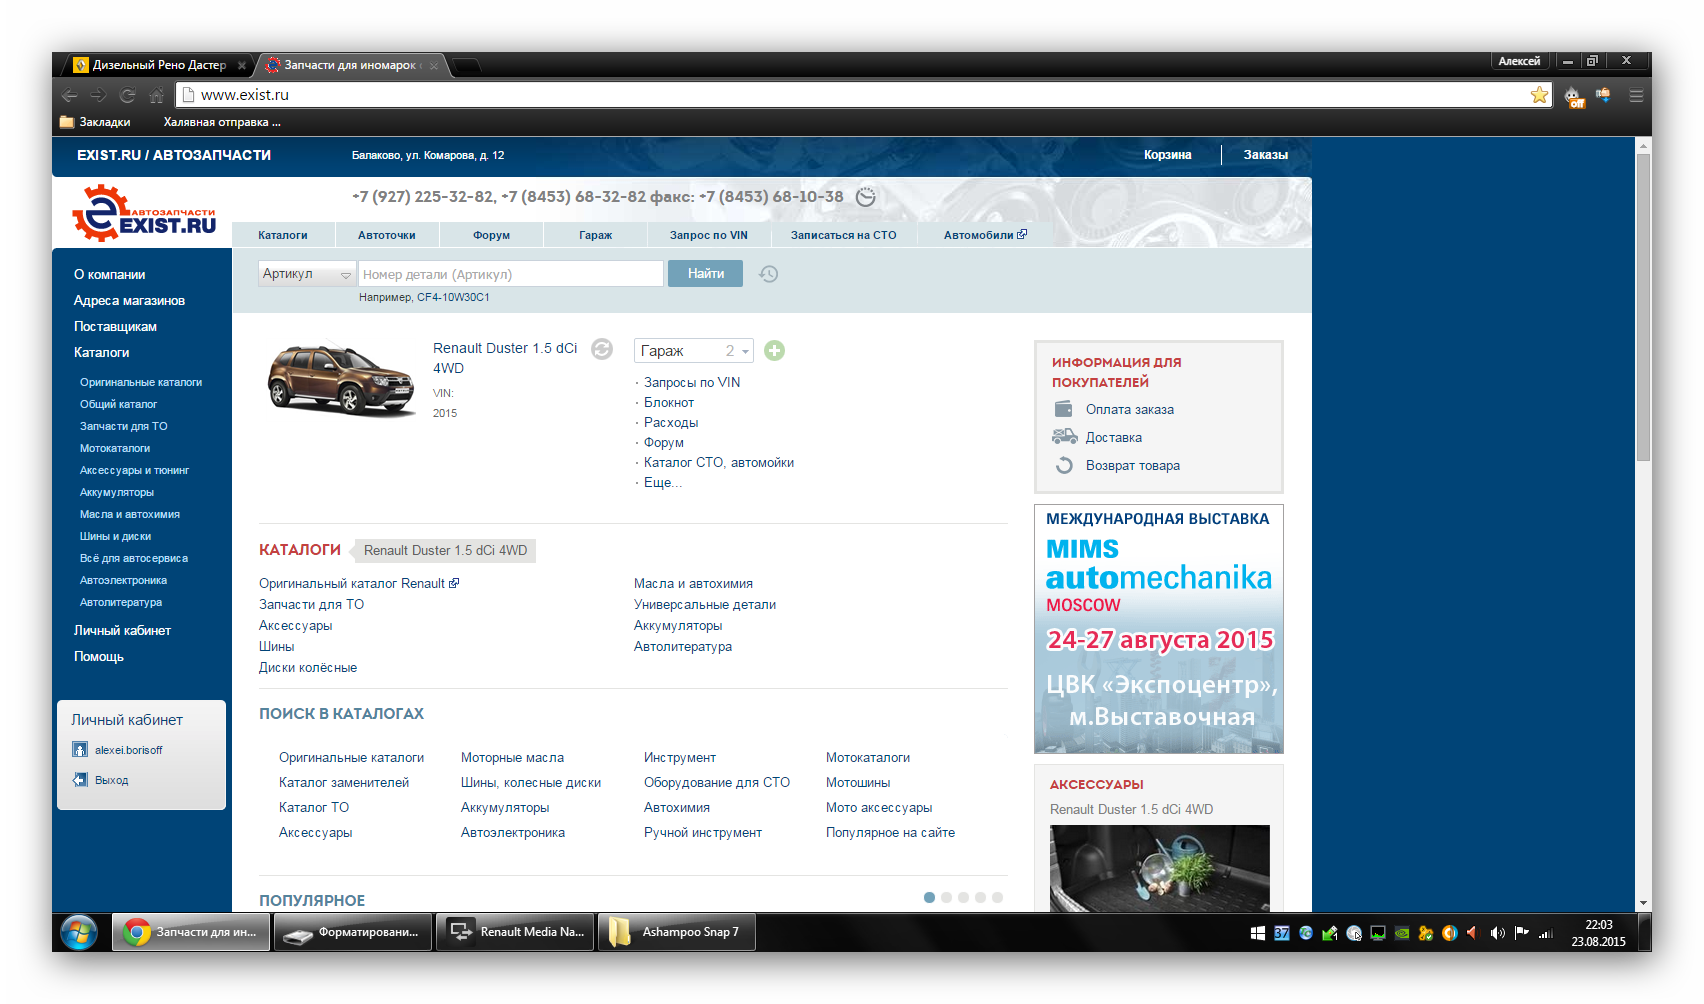Click the Renault Duster car thumbnail
Image resolution: width=1704 pixels, height=1004 pixels.
pos(340,380)
